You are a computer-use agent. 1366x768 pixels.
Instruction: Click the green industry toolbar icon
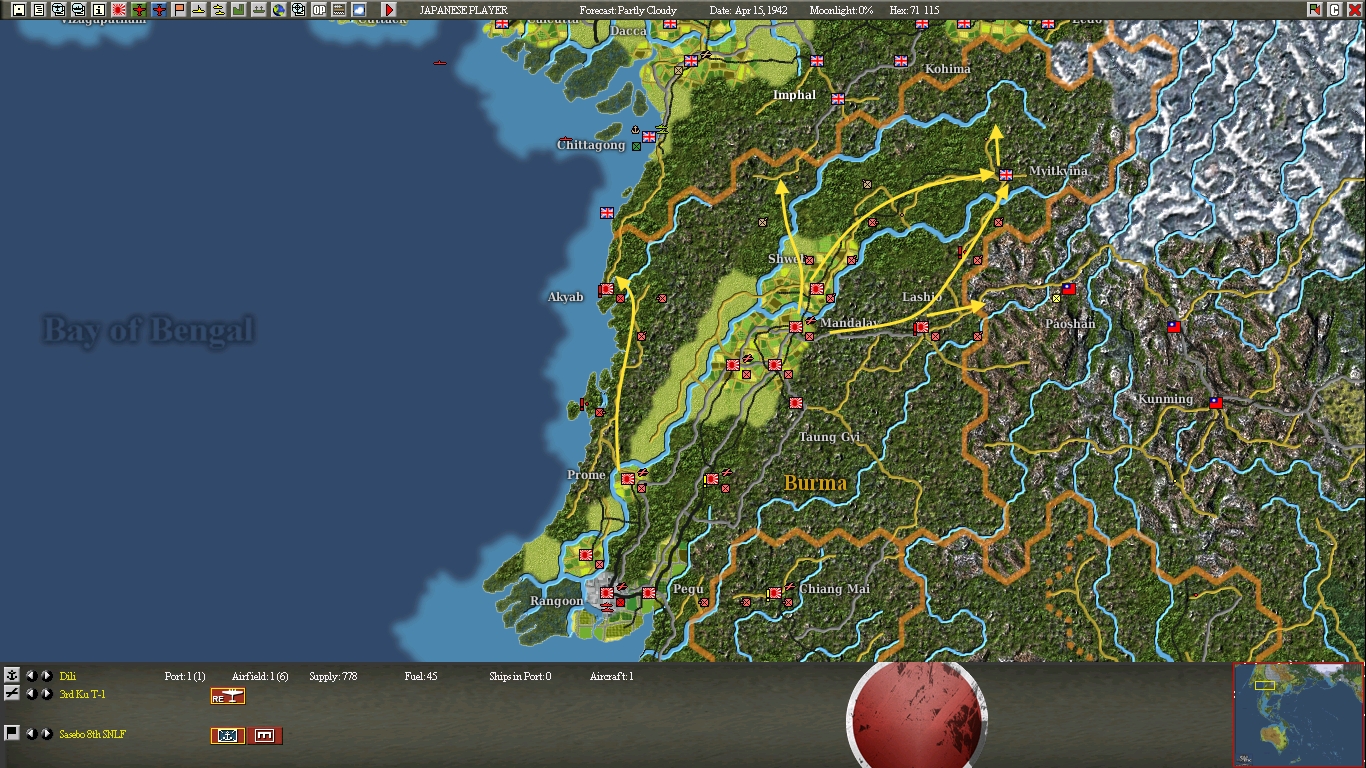point(238,10)
